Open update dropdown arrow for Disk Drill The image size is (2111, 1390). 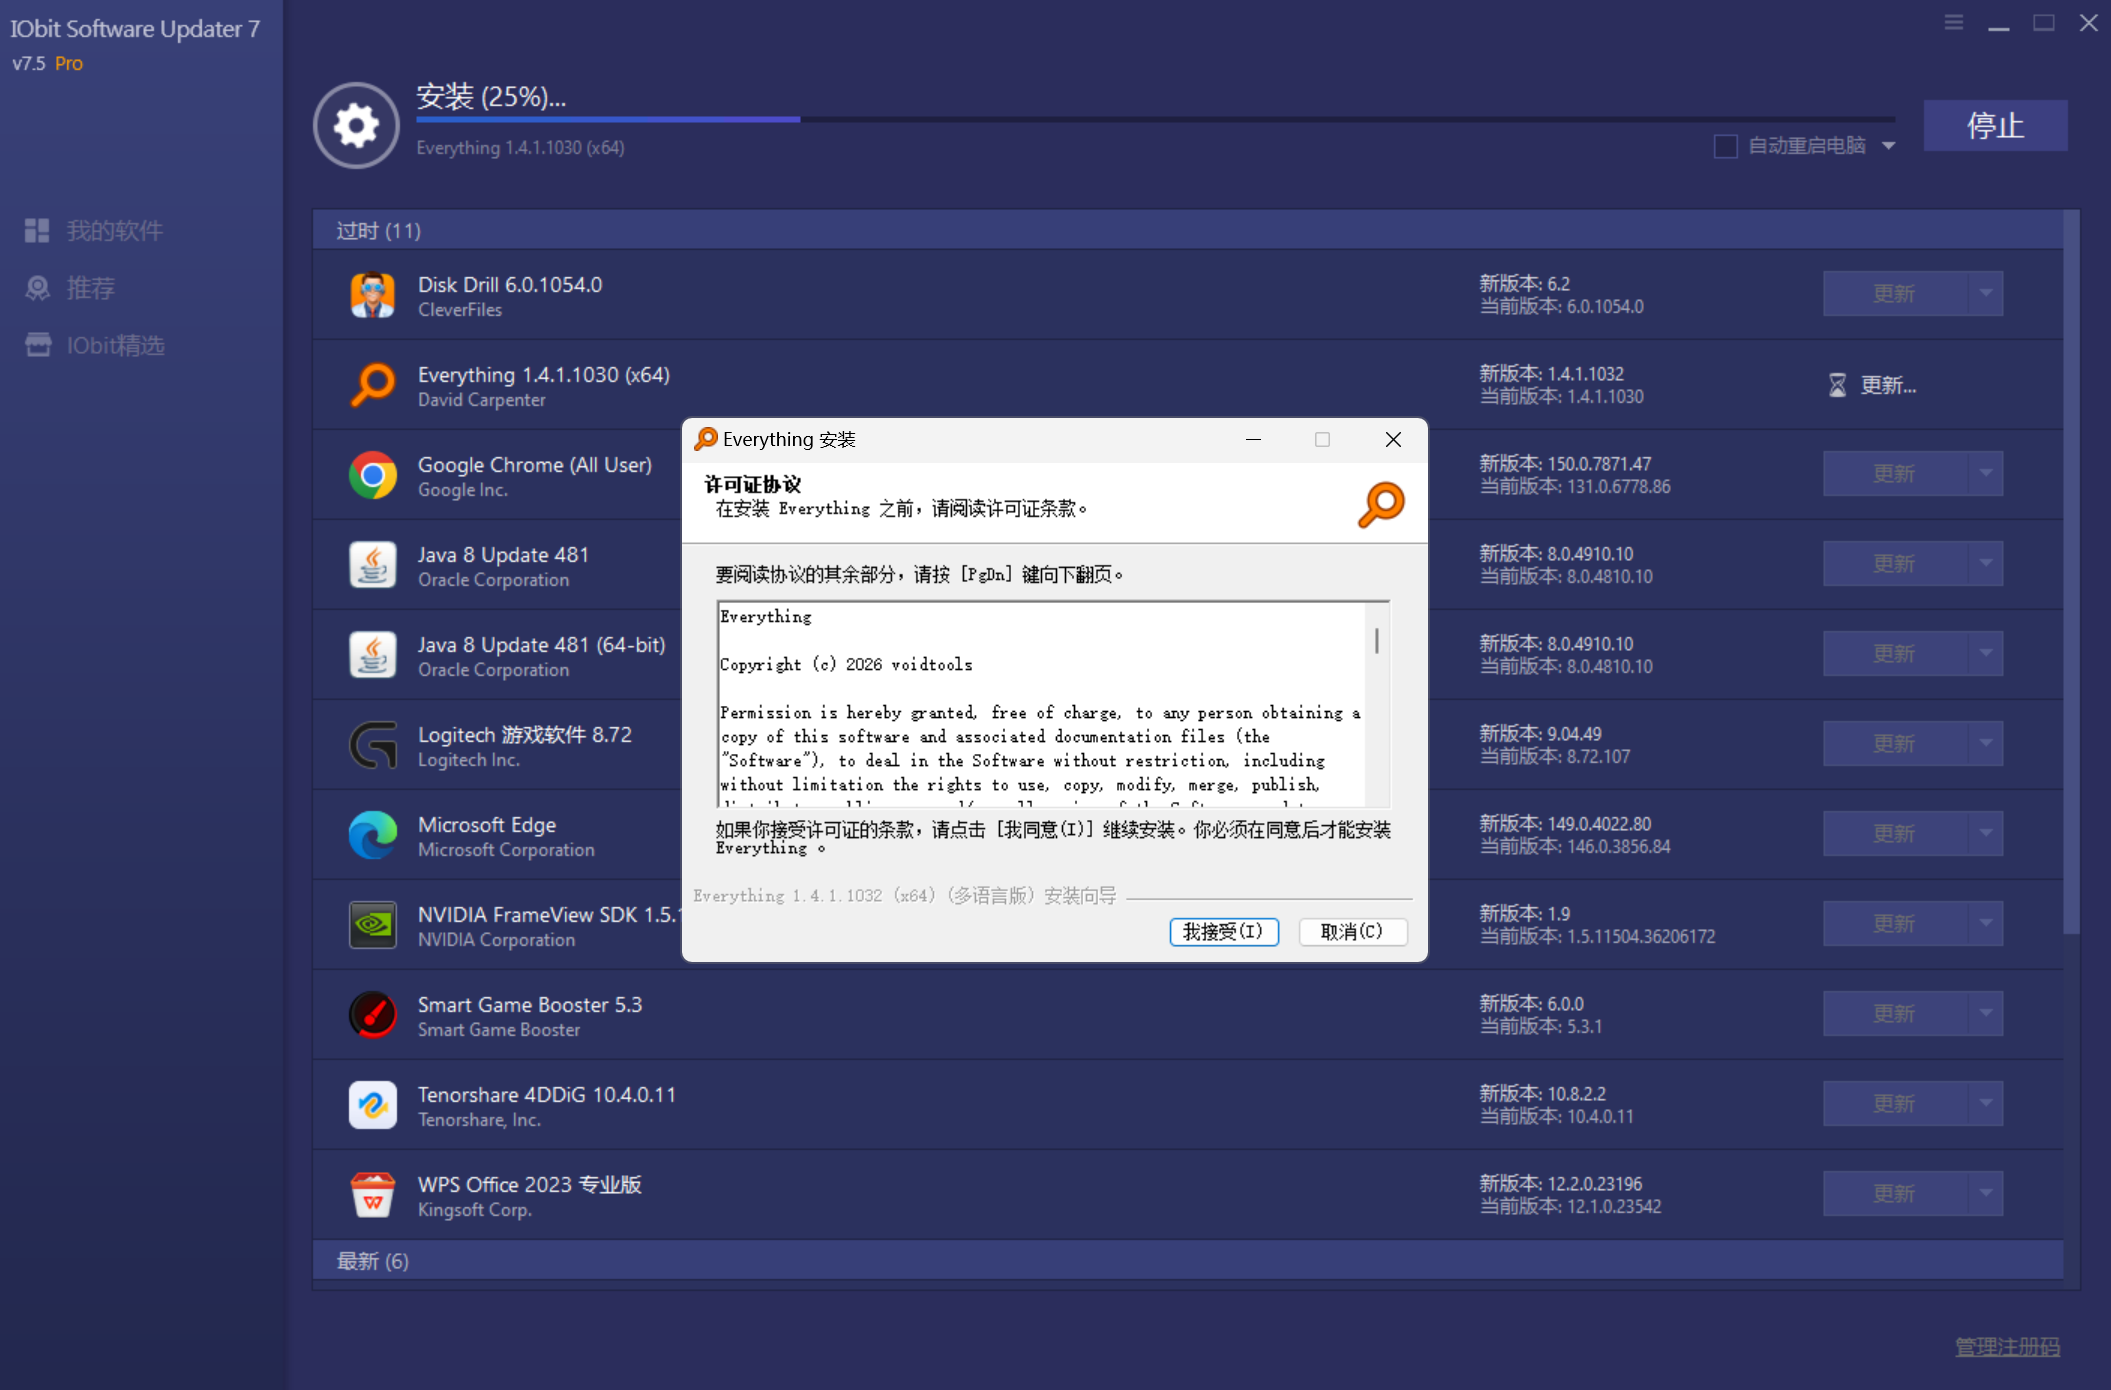(x=1985, y=294)
